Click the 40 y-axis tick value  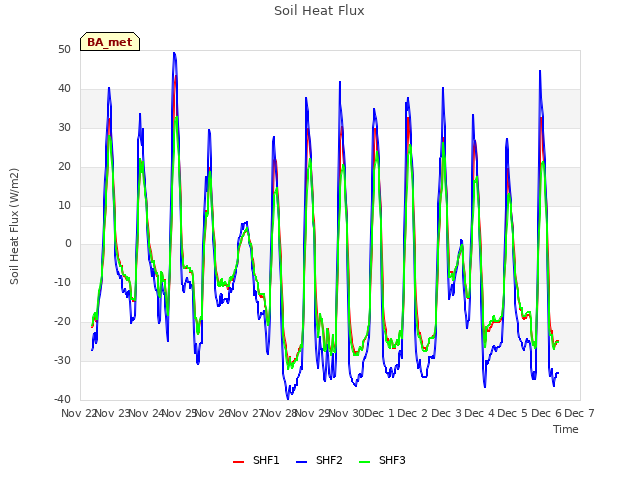[x=64, y=89]
